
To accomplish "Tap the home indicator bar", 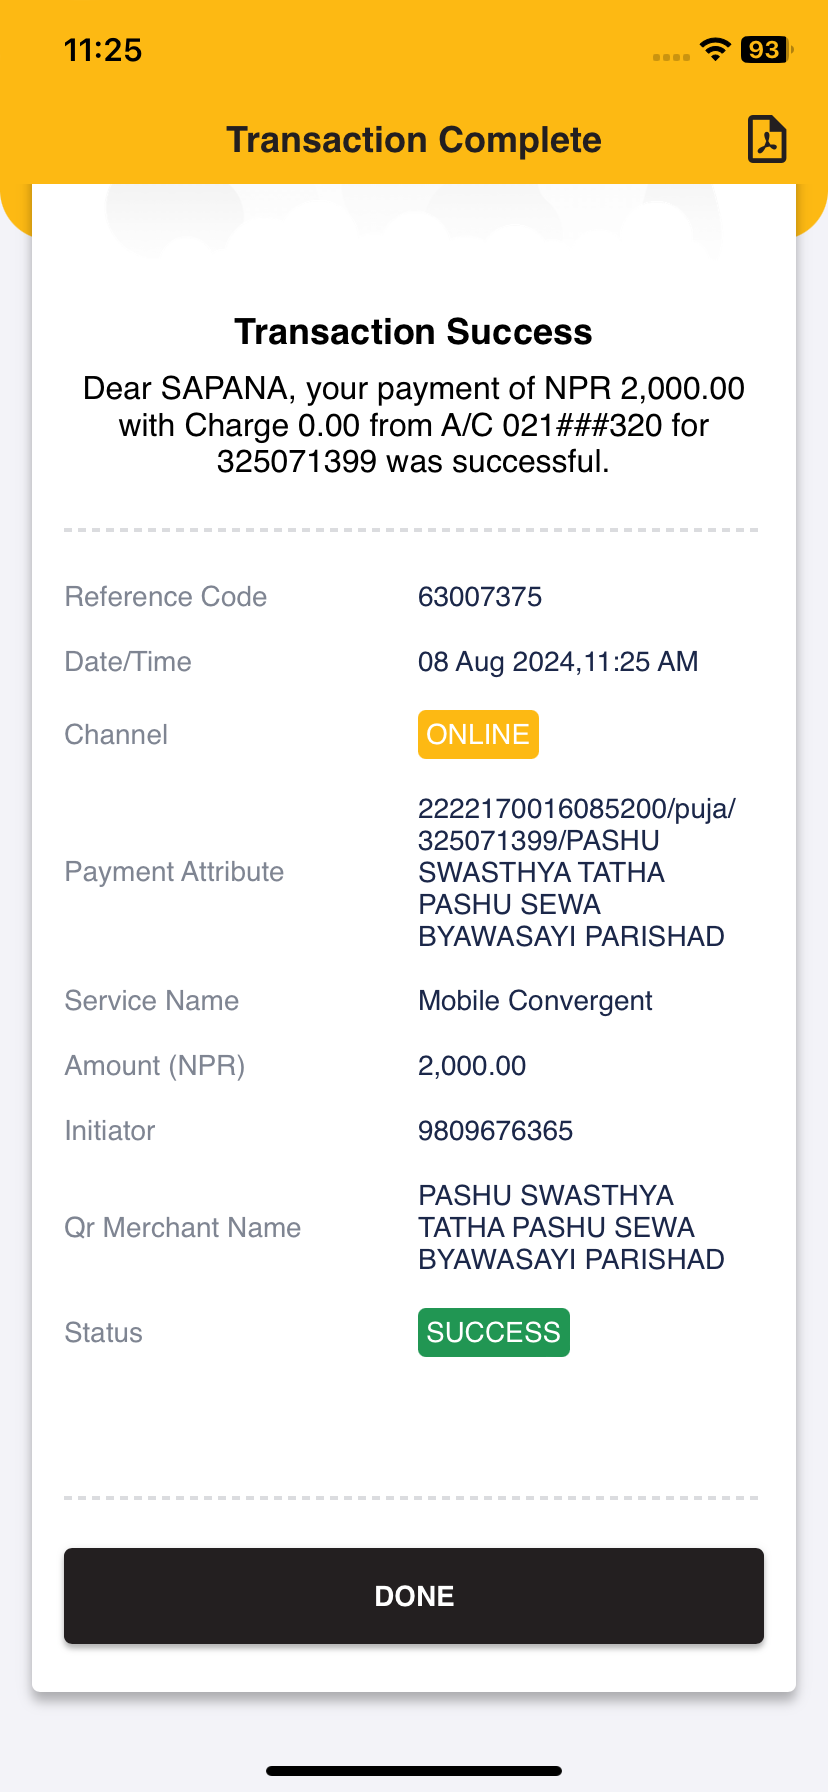I will 414,1771.
